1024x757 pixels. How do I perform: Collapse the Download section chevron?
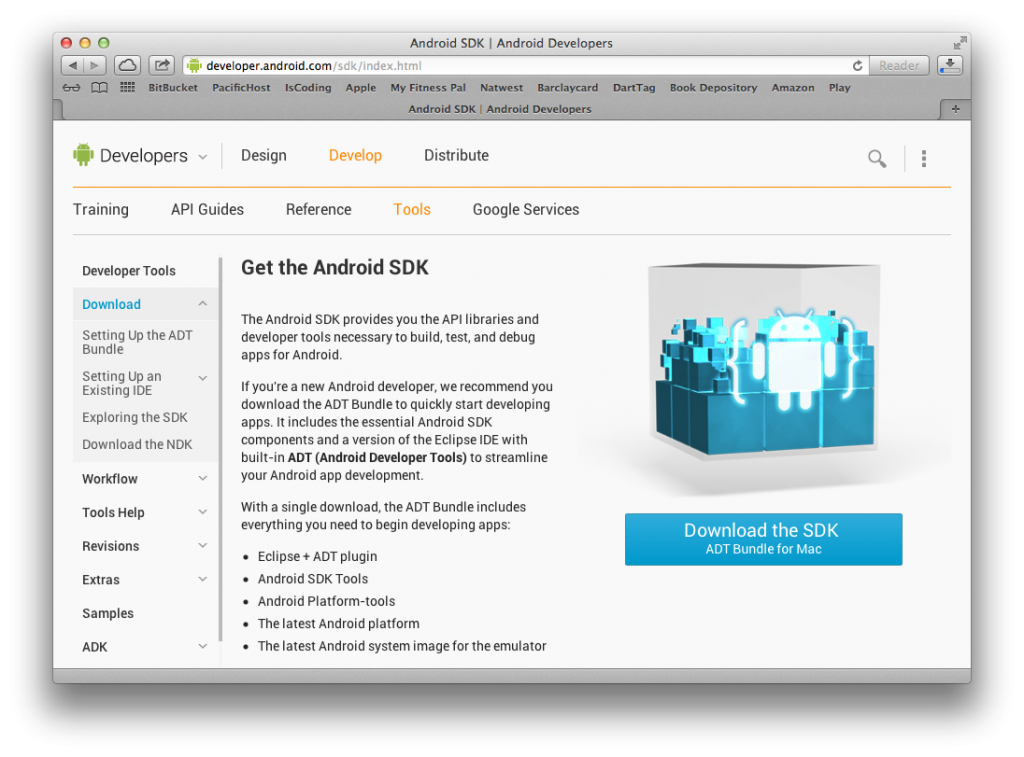pyautogui.click(x=202, y=304)
